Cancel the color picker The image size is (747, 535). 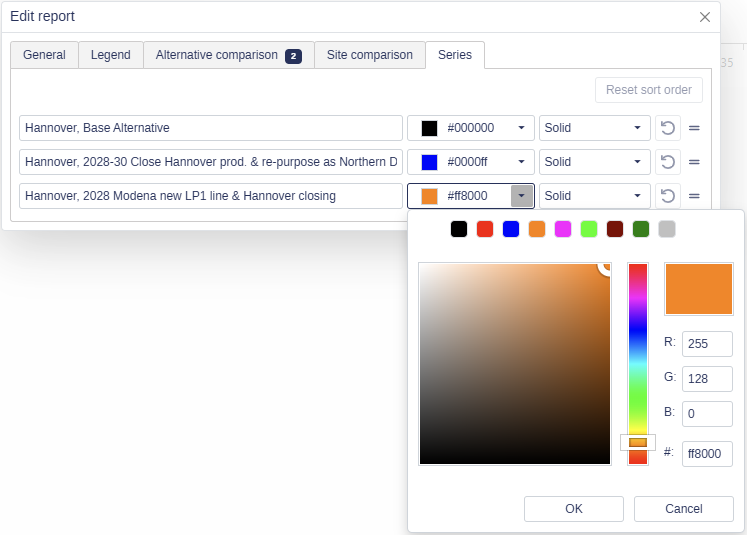tap(684, 509)
